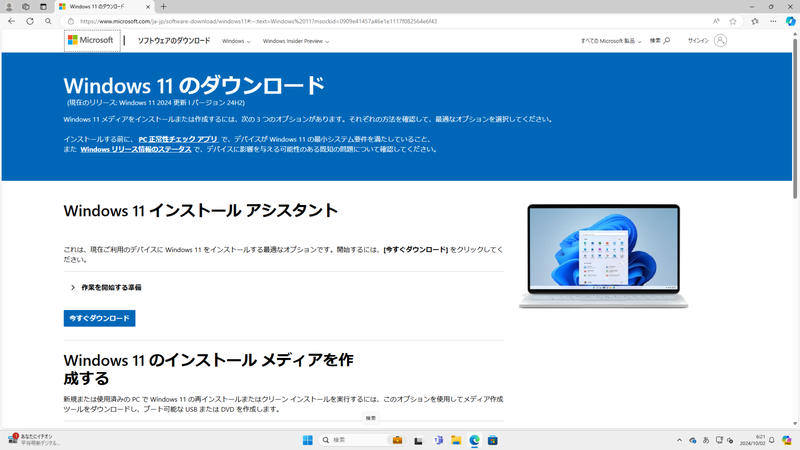This screenshot has width=800, height=450.
Task: Click the IME あ input mode indicator
Action: point(706,440)
